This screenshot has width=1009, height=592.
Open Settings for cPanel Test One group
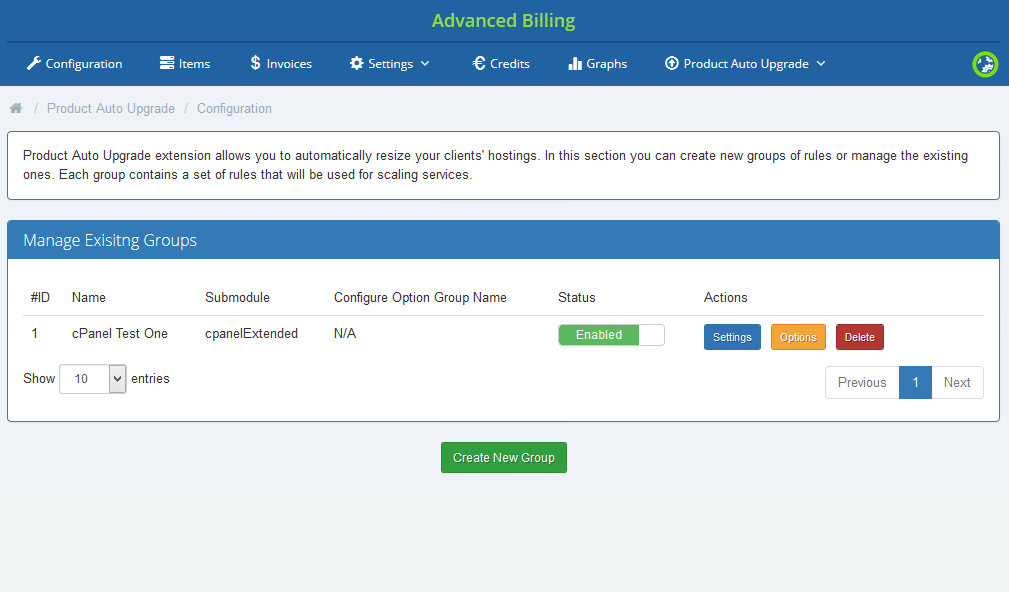point(732,337)
